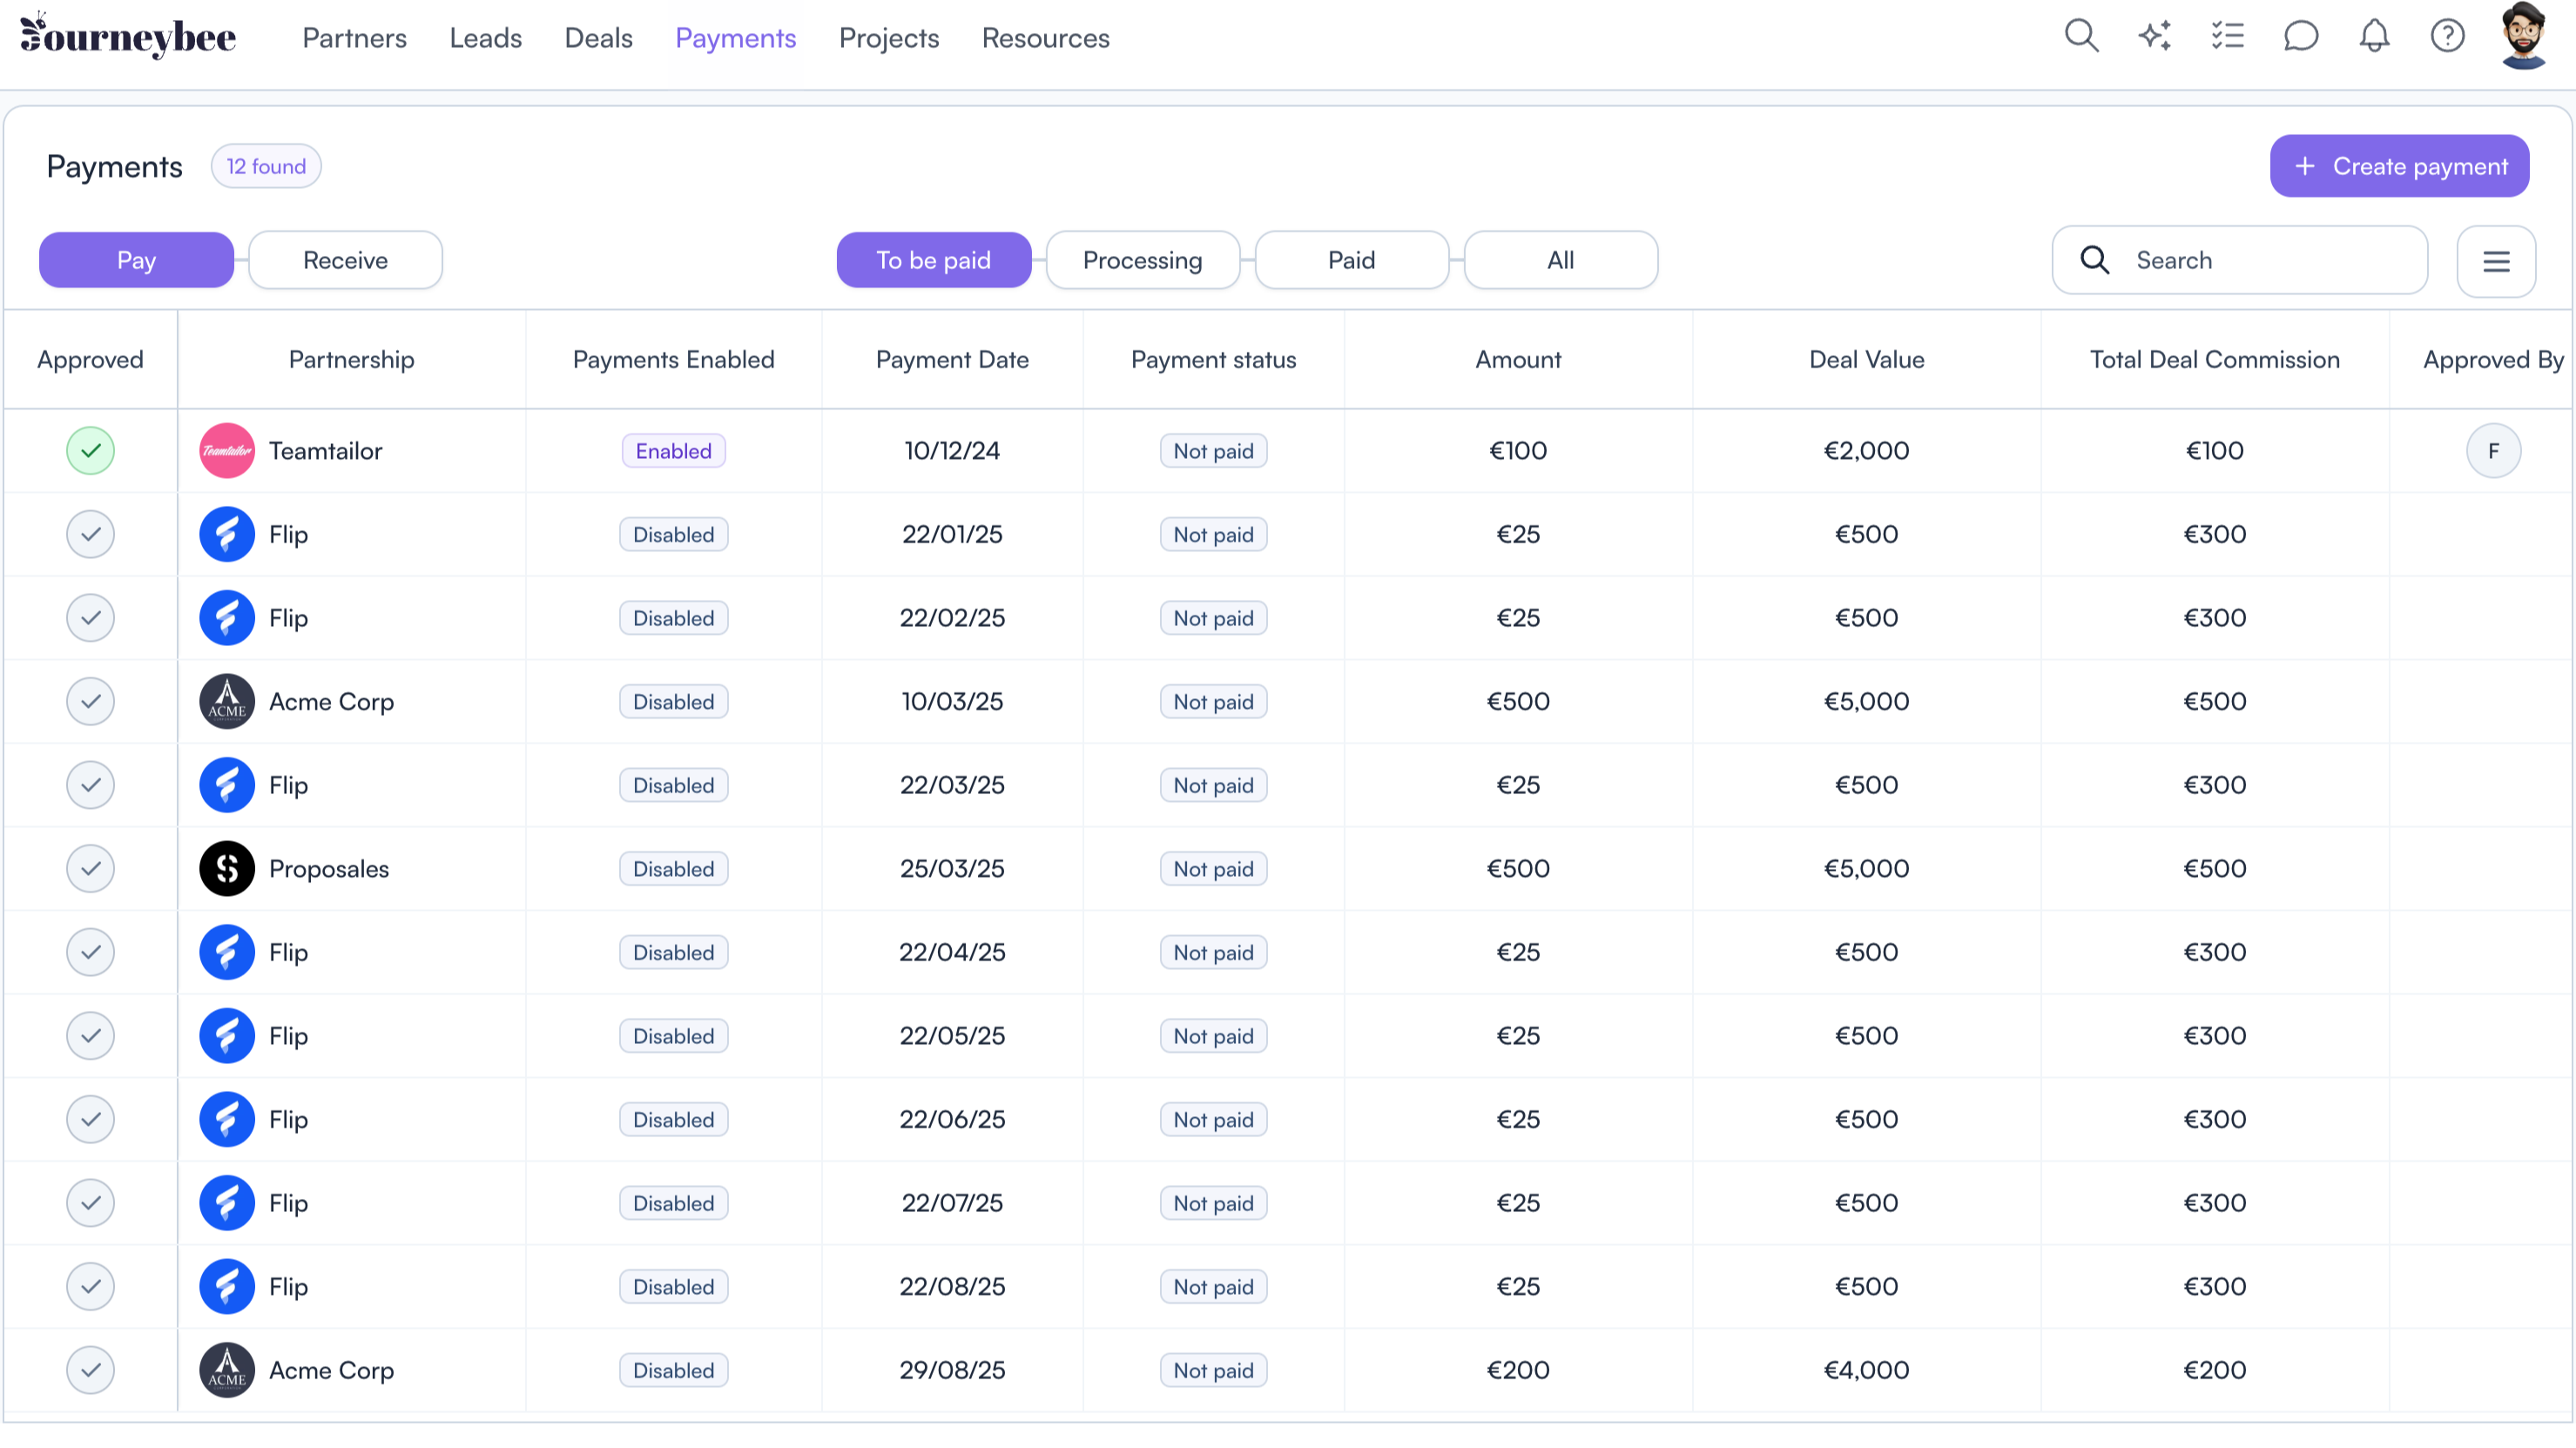Click the Journeybee logo
This screenshot has width=2576, height=1448.
pos(128,37)
